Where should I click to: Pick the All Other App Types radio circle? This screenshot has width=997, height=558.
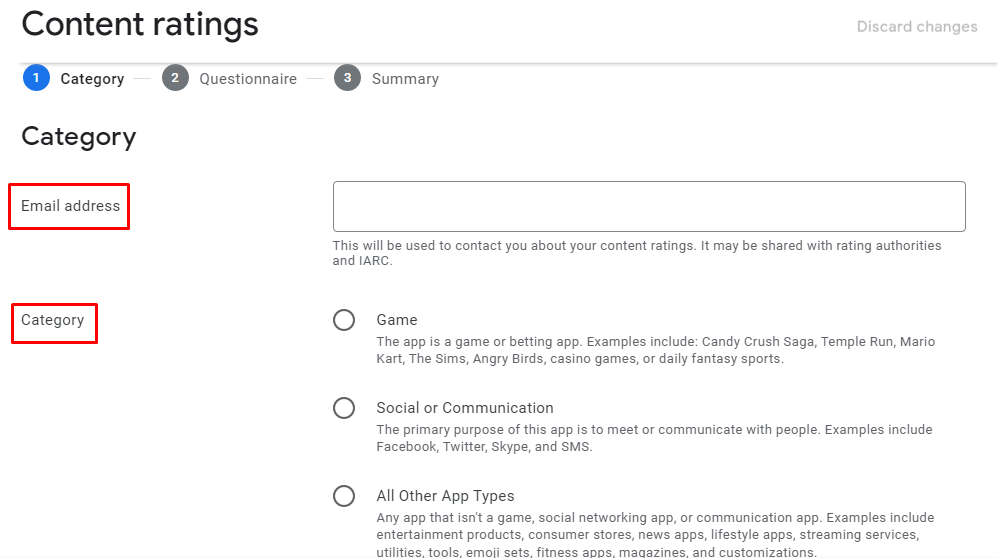(344, 496)
